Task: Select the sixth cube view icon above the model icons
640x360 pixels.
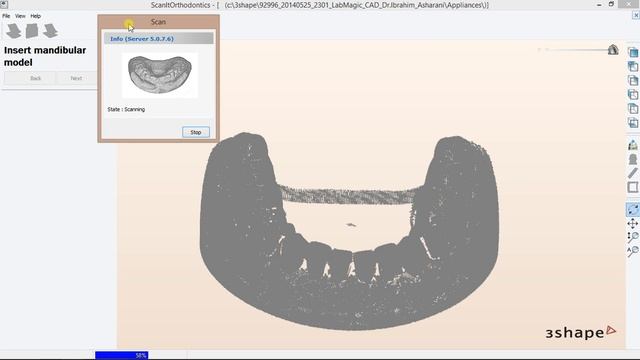Action: pos(633,122)
